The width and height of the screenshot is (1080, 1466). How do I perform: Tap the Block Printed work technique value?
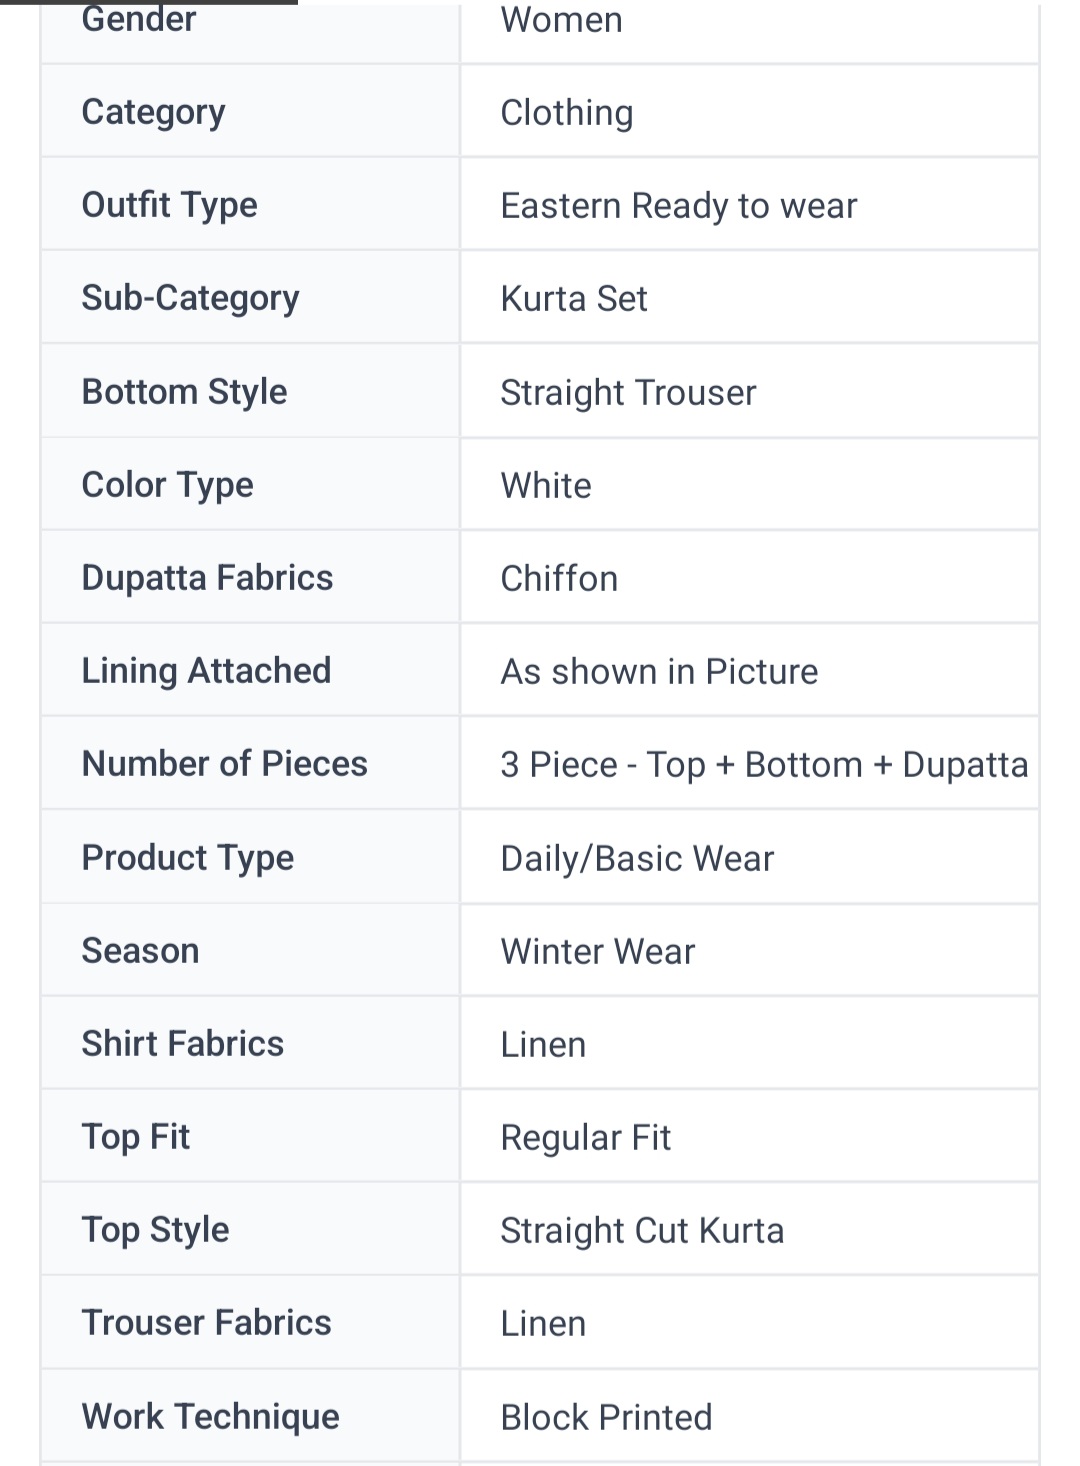(x=606, y=1418)
